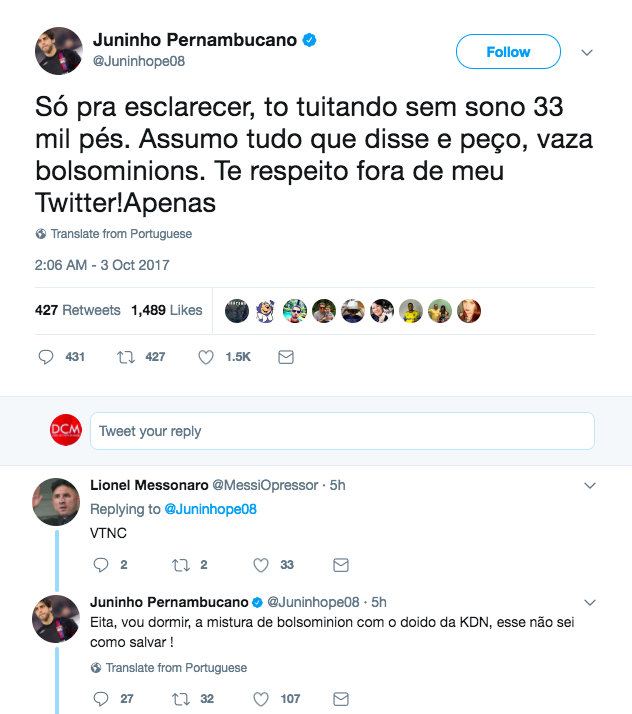
Task: Reply to the main Juninho tweet
Action: 45,356
